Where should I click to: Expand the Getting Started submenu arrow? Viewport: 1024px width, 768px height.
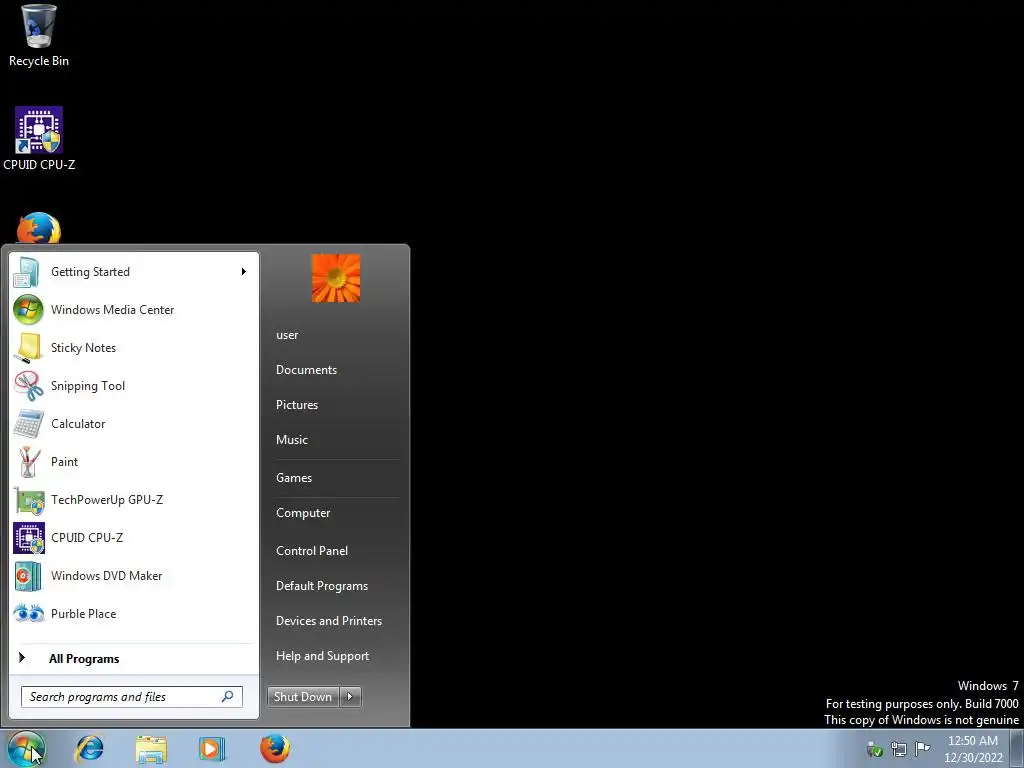[x=244, y=272]
